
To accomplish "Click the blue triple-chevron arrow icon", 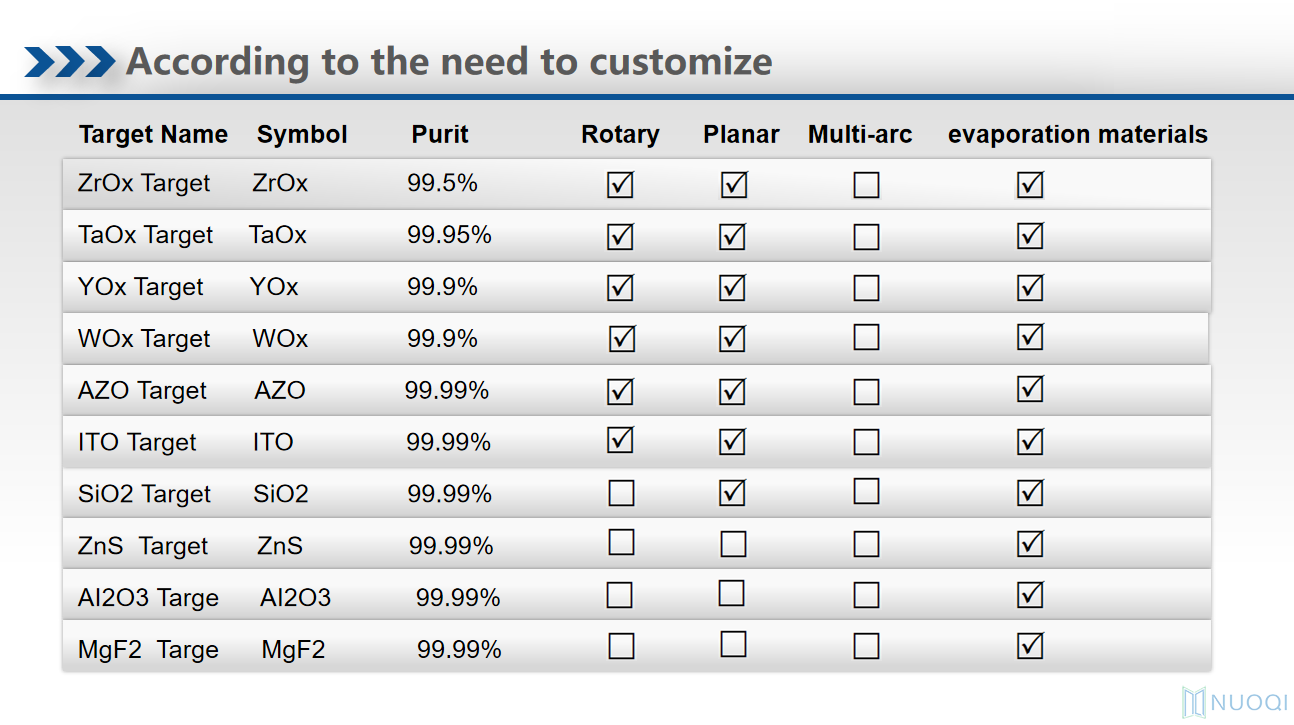I will click(x=70, y=62).
